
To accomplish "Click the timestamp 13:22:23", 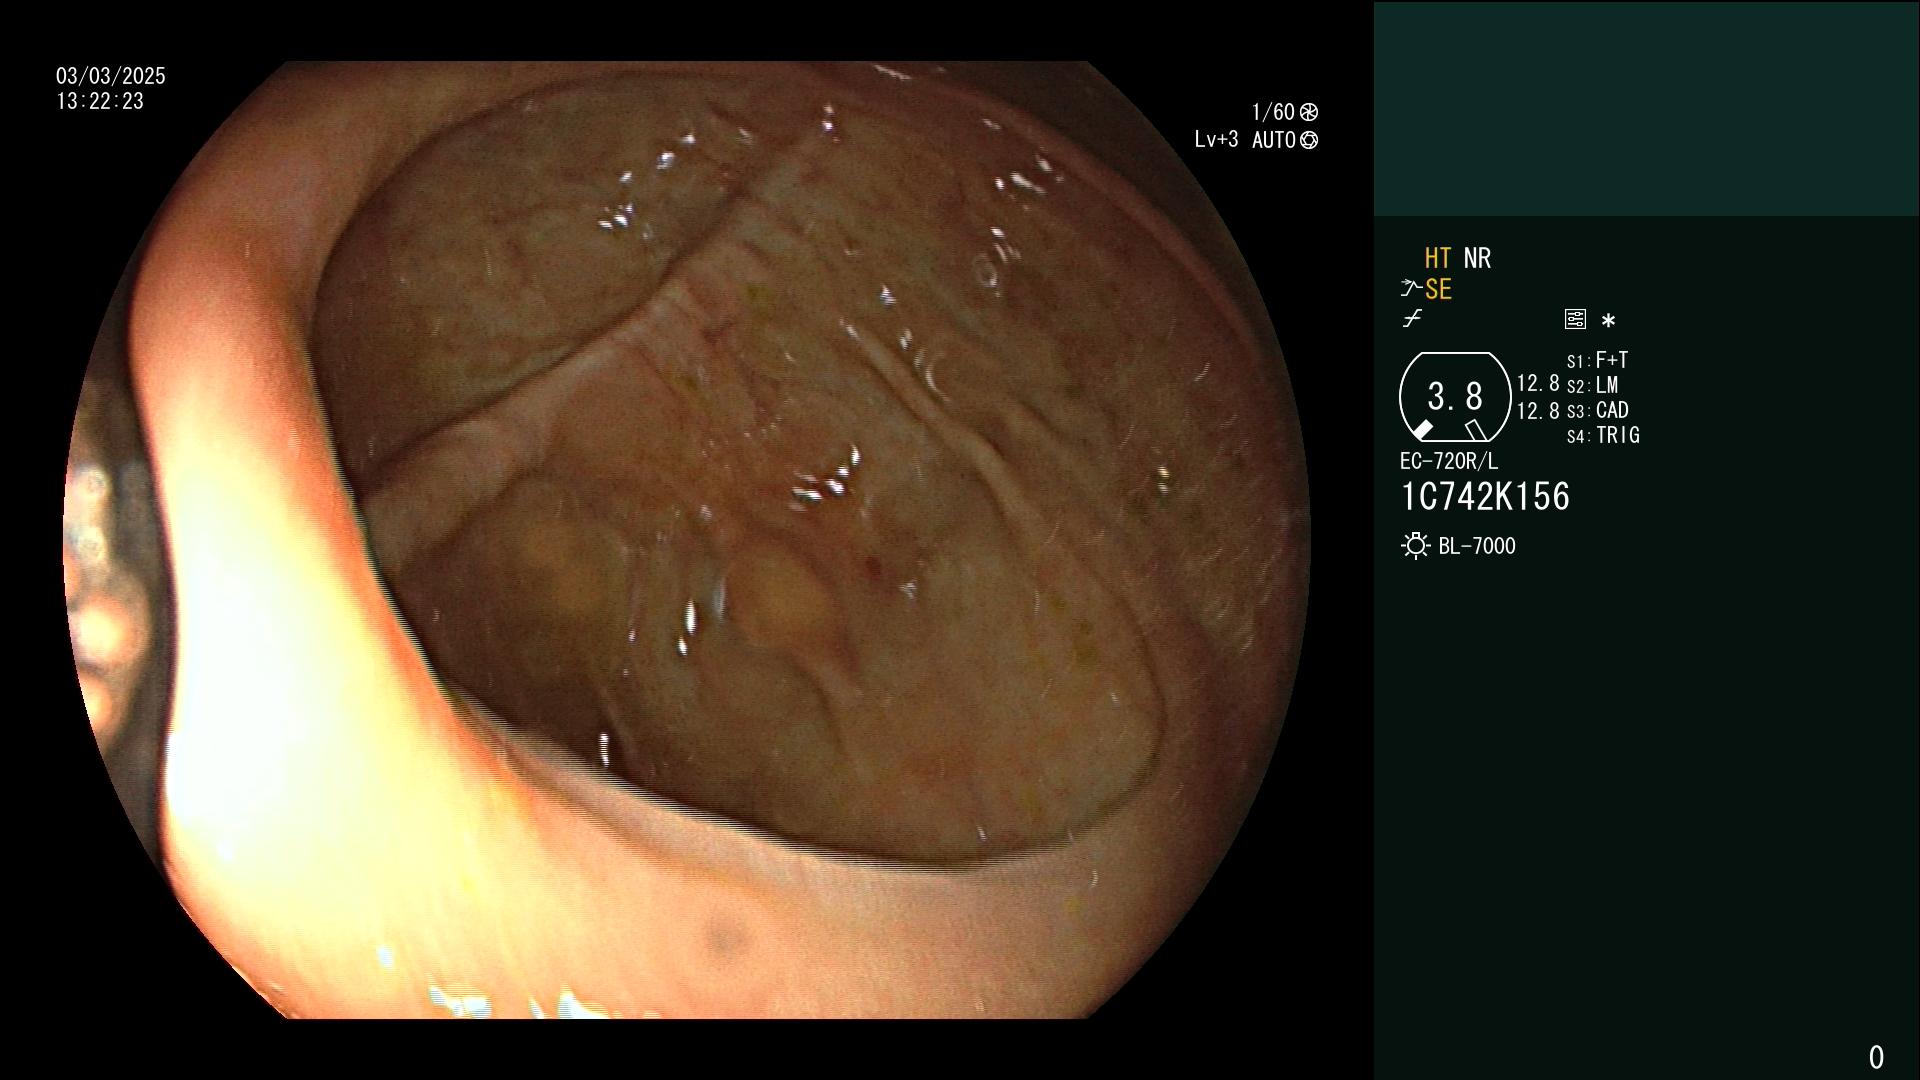I will click(100, 102).
